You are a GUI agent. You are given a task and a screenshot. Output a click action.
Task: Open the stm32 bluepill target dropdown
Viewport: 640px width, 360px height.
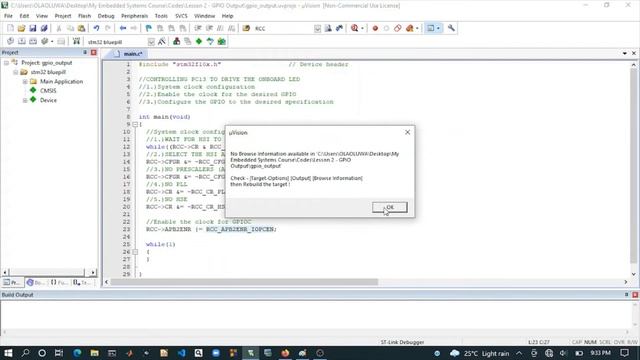151,42
